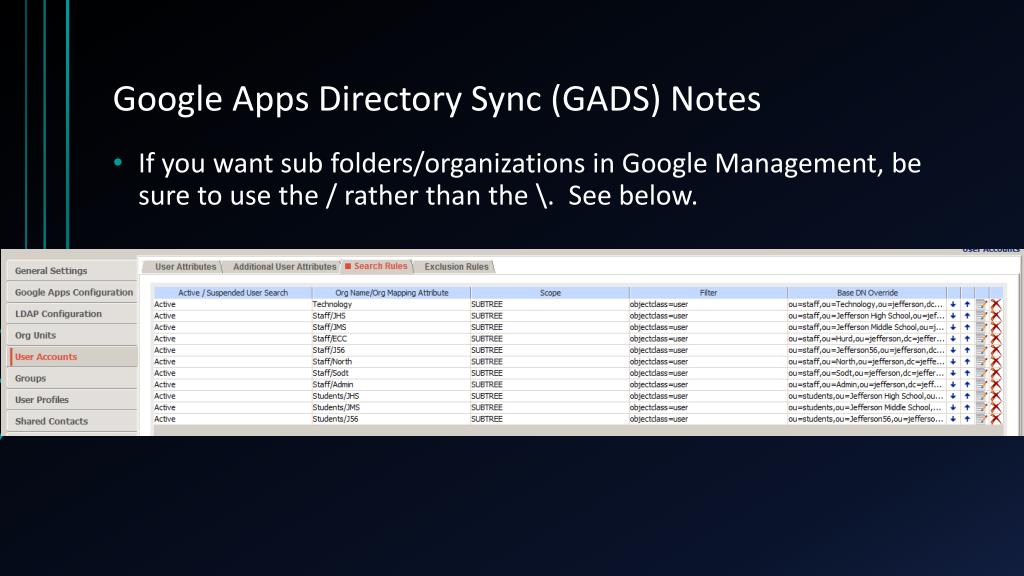
Task: Move the Staff/Sodt rule down
Action: 953,373
